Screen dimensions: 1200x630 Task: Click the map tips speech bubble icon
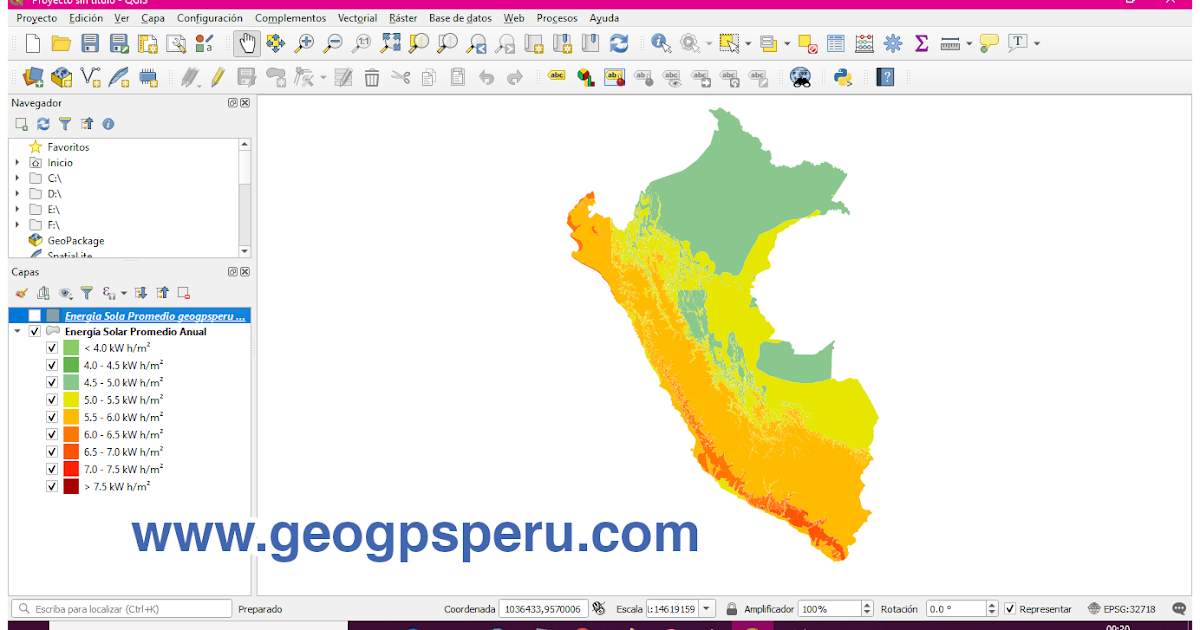tap(989, 43)
